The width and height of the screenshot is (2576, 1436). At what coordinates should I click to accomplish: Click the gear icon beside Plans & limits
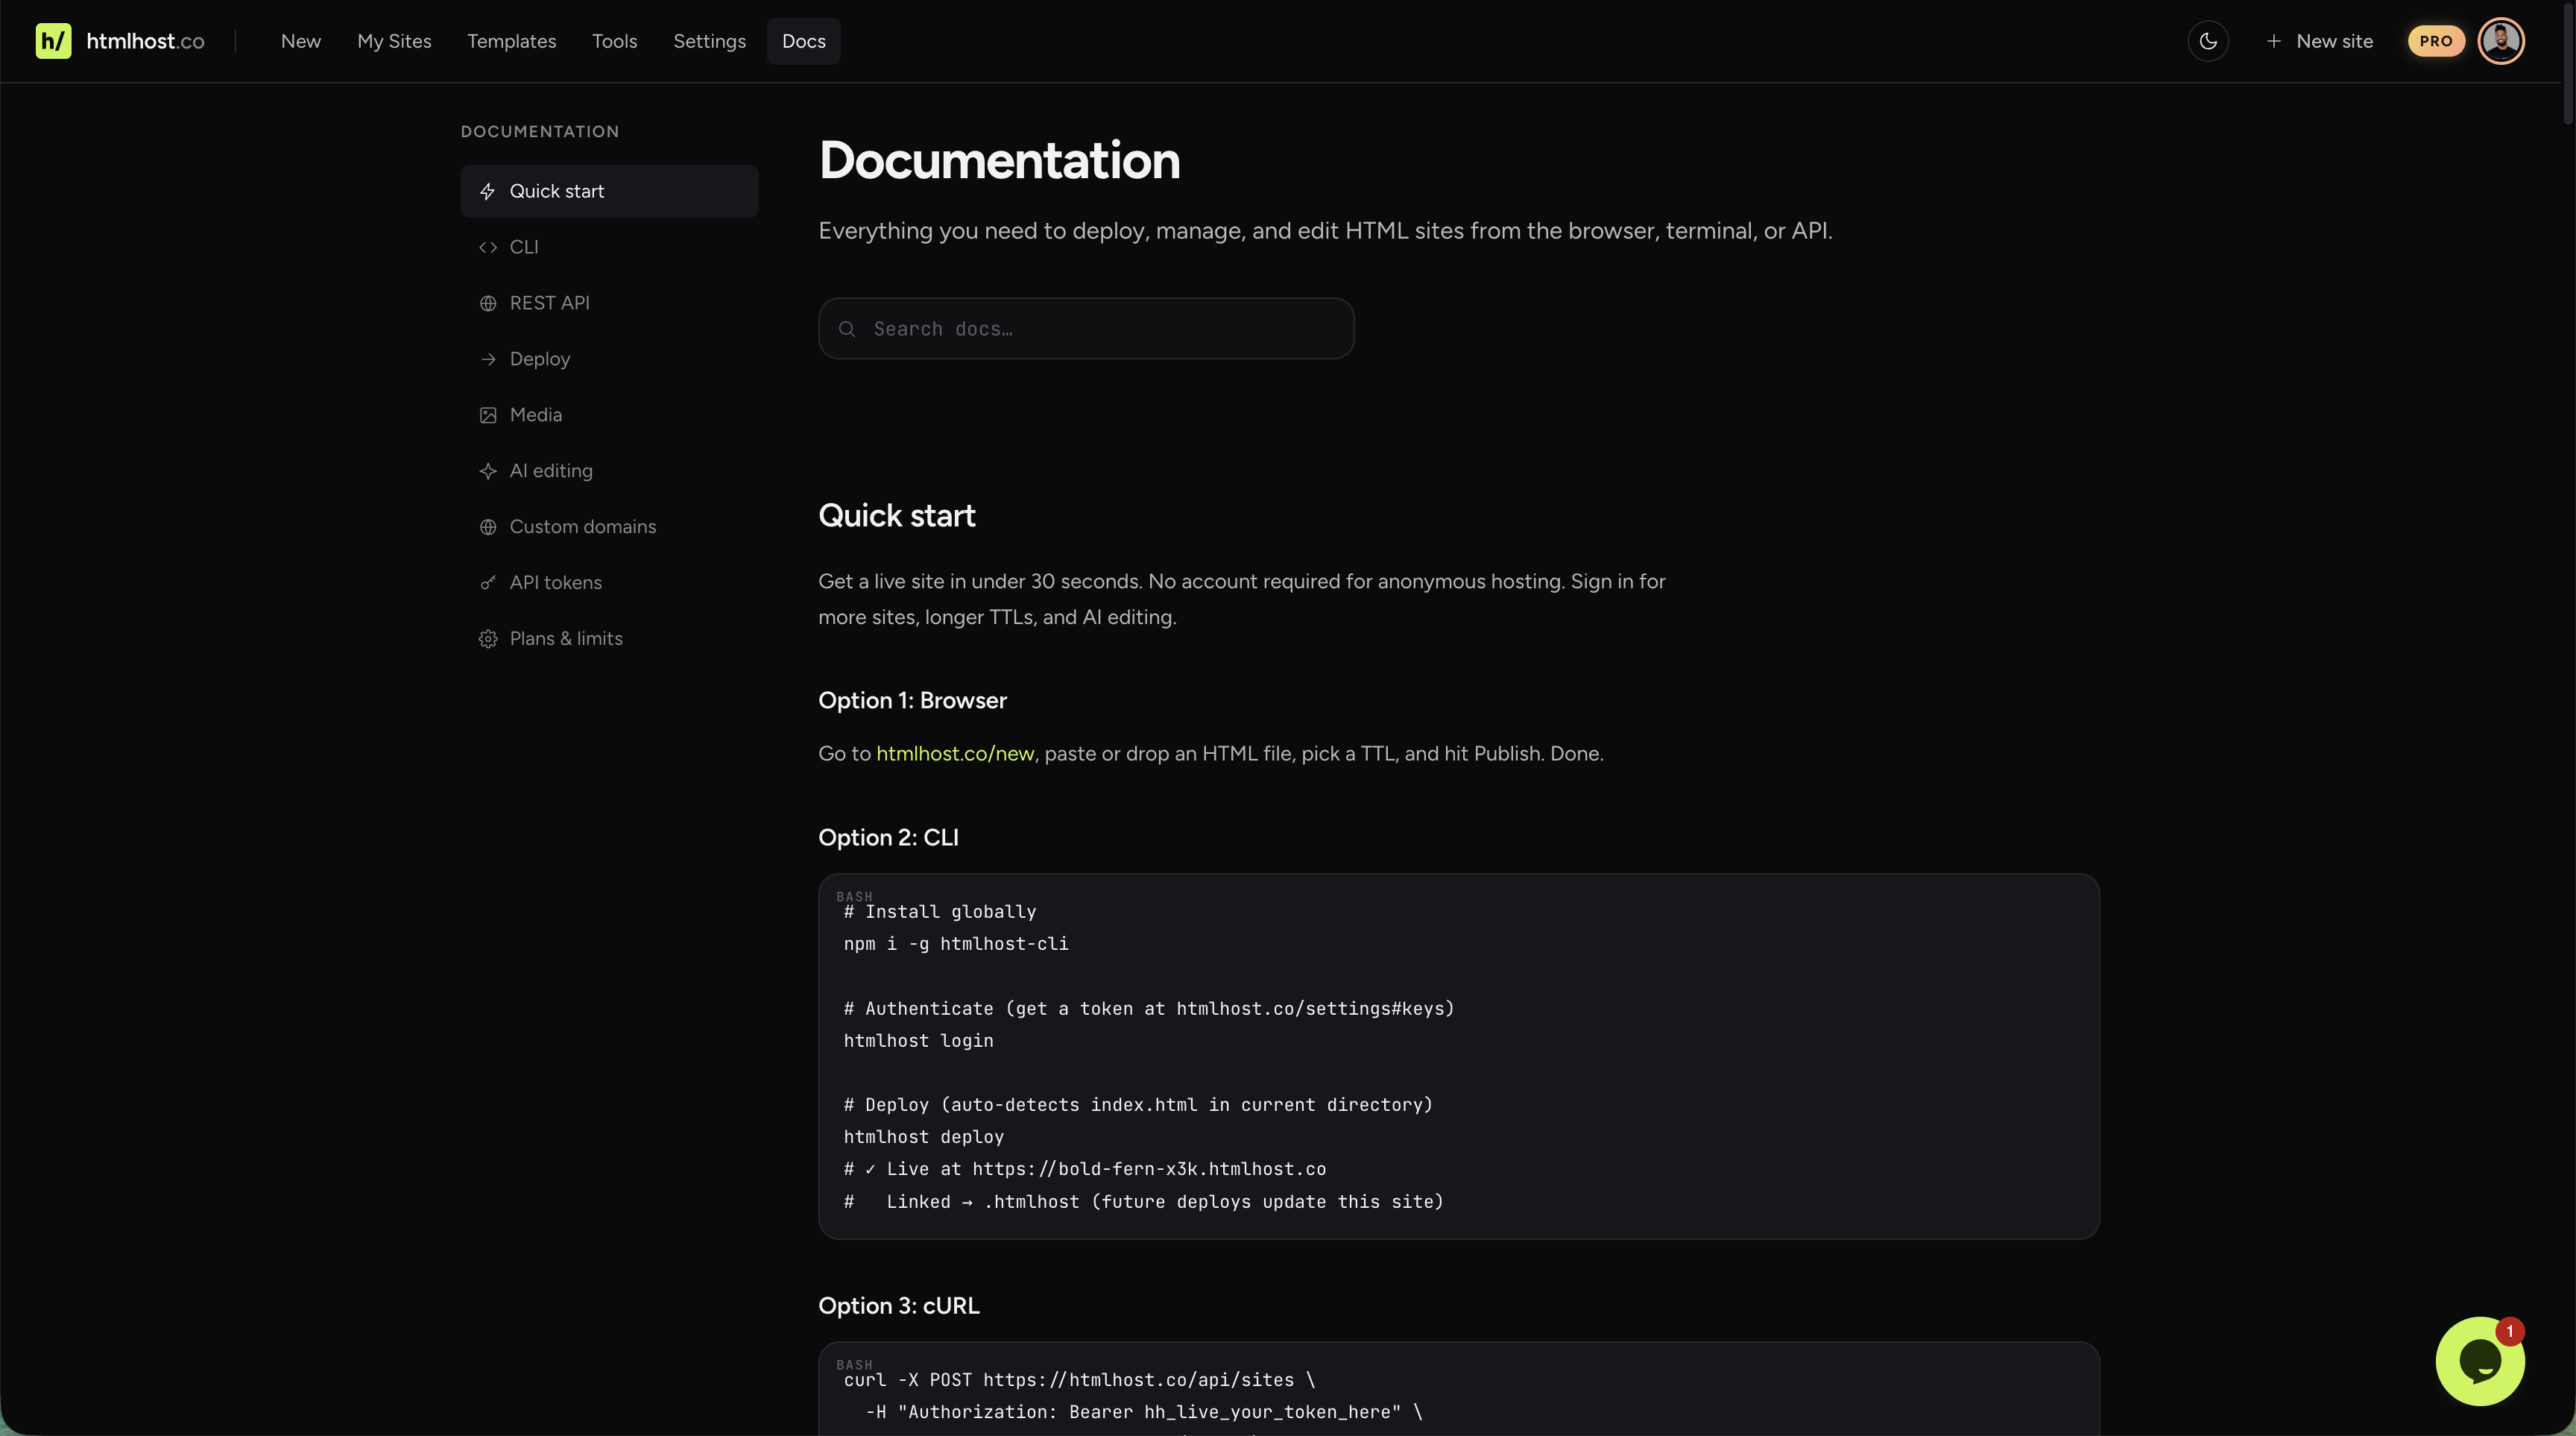tap(488, 639)
